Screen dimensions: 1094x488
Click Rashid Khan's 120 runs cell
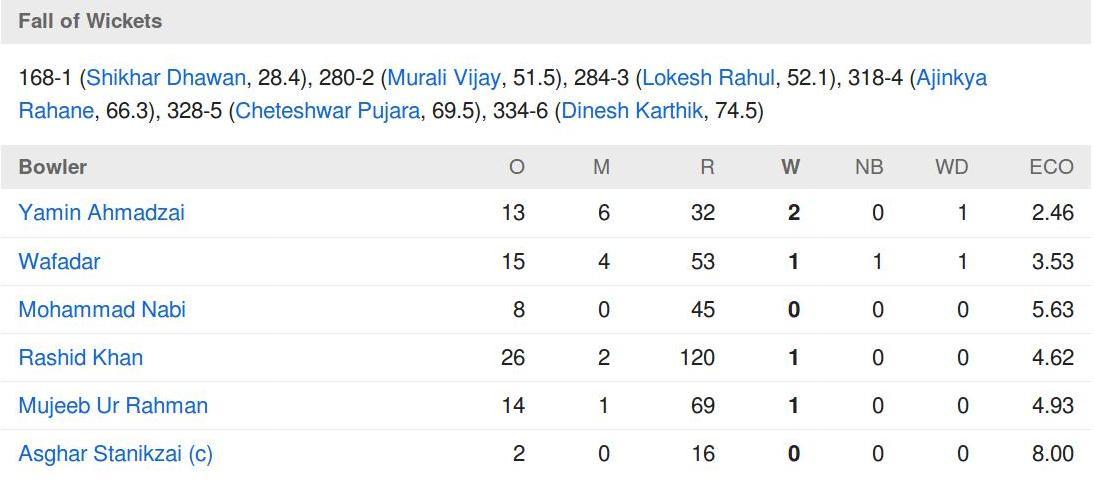pyautogui.click(x=698, y=357)
